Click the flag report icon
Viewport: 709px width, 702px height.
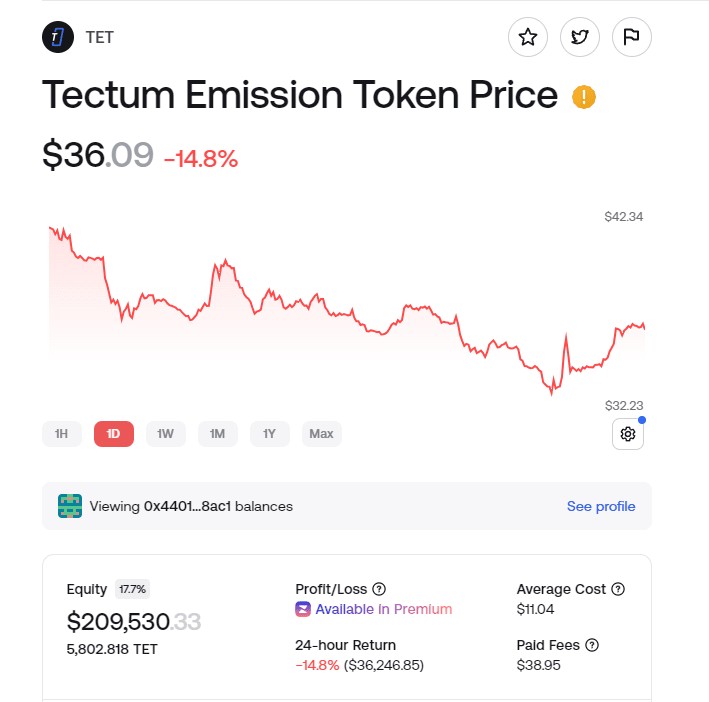point(631,38)
